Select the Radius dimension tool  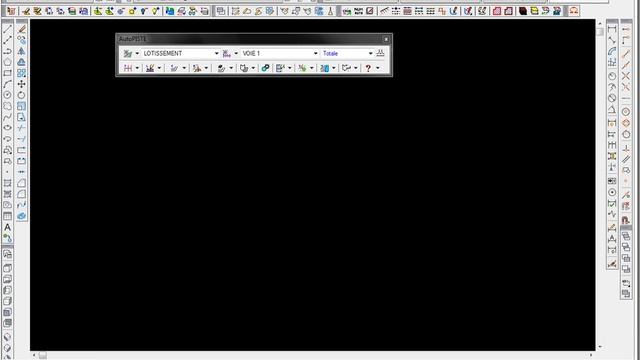coord(612,76)
